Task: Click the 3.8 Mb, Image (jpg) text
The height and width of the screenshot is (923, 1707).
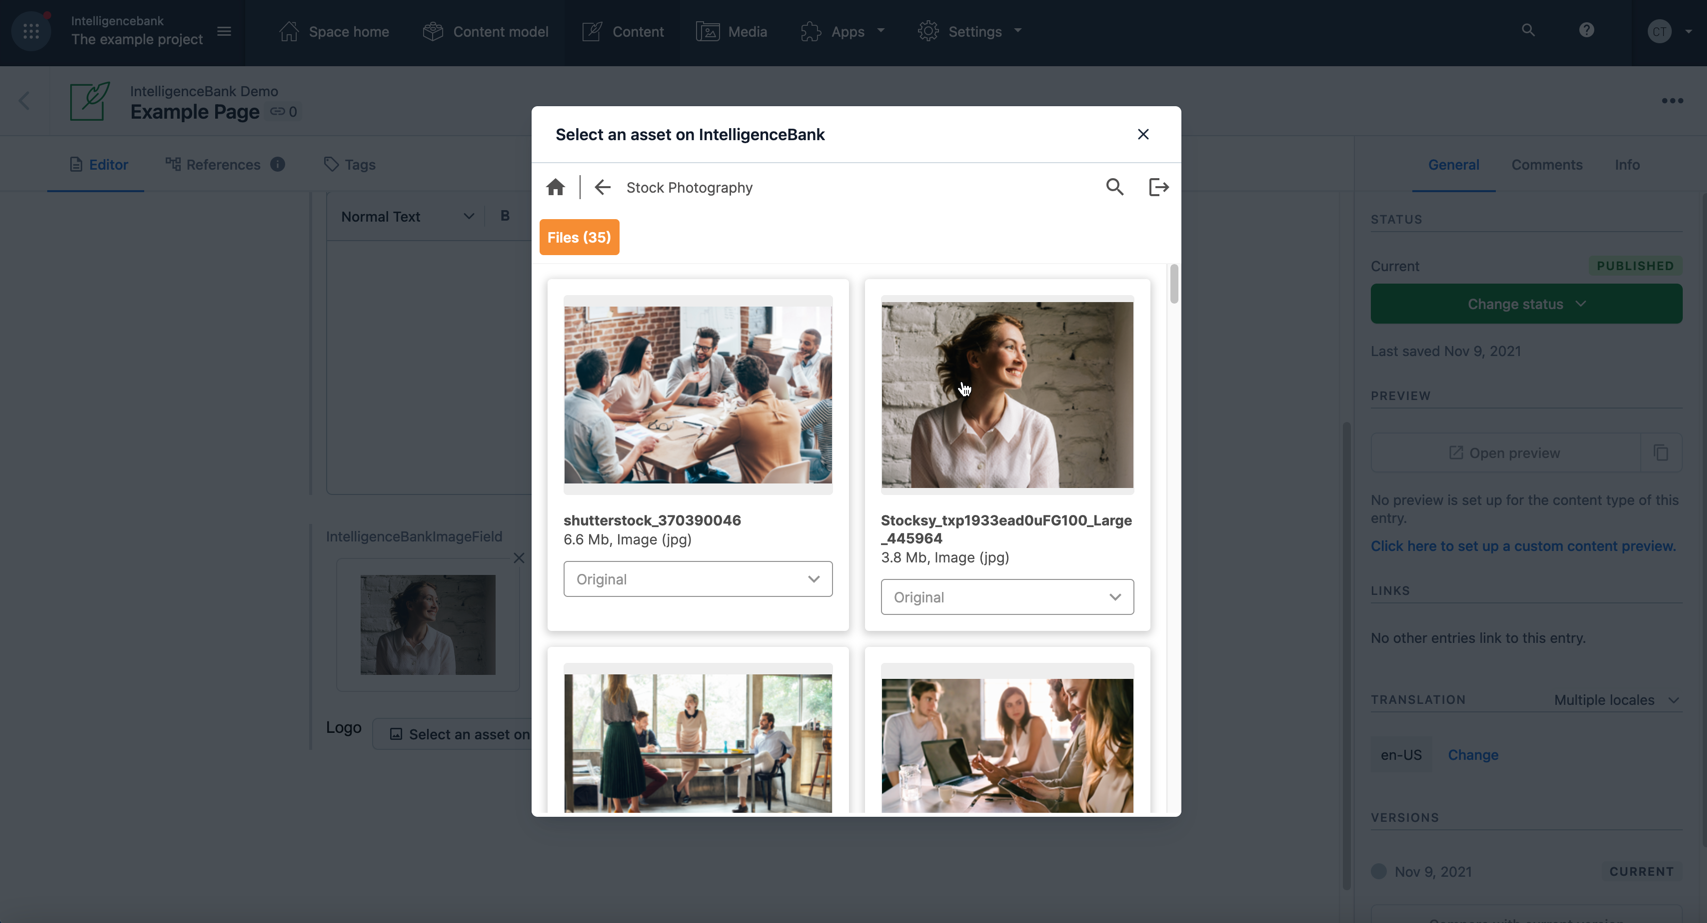Action: (945, 557)
